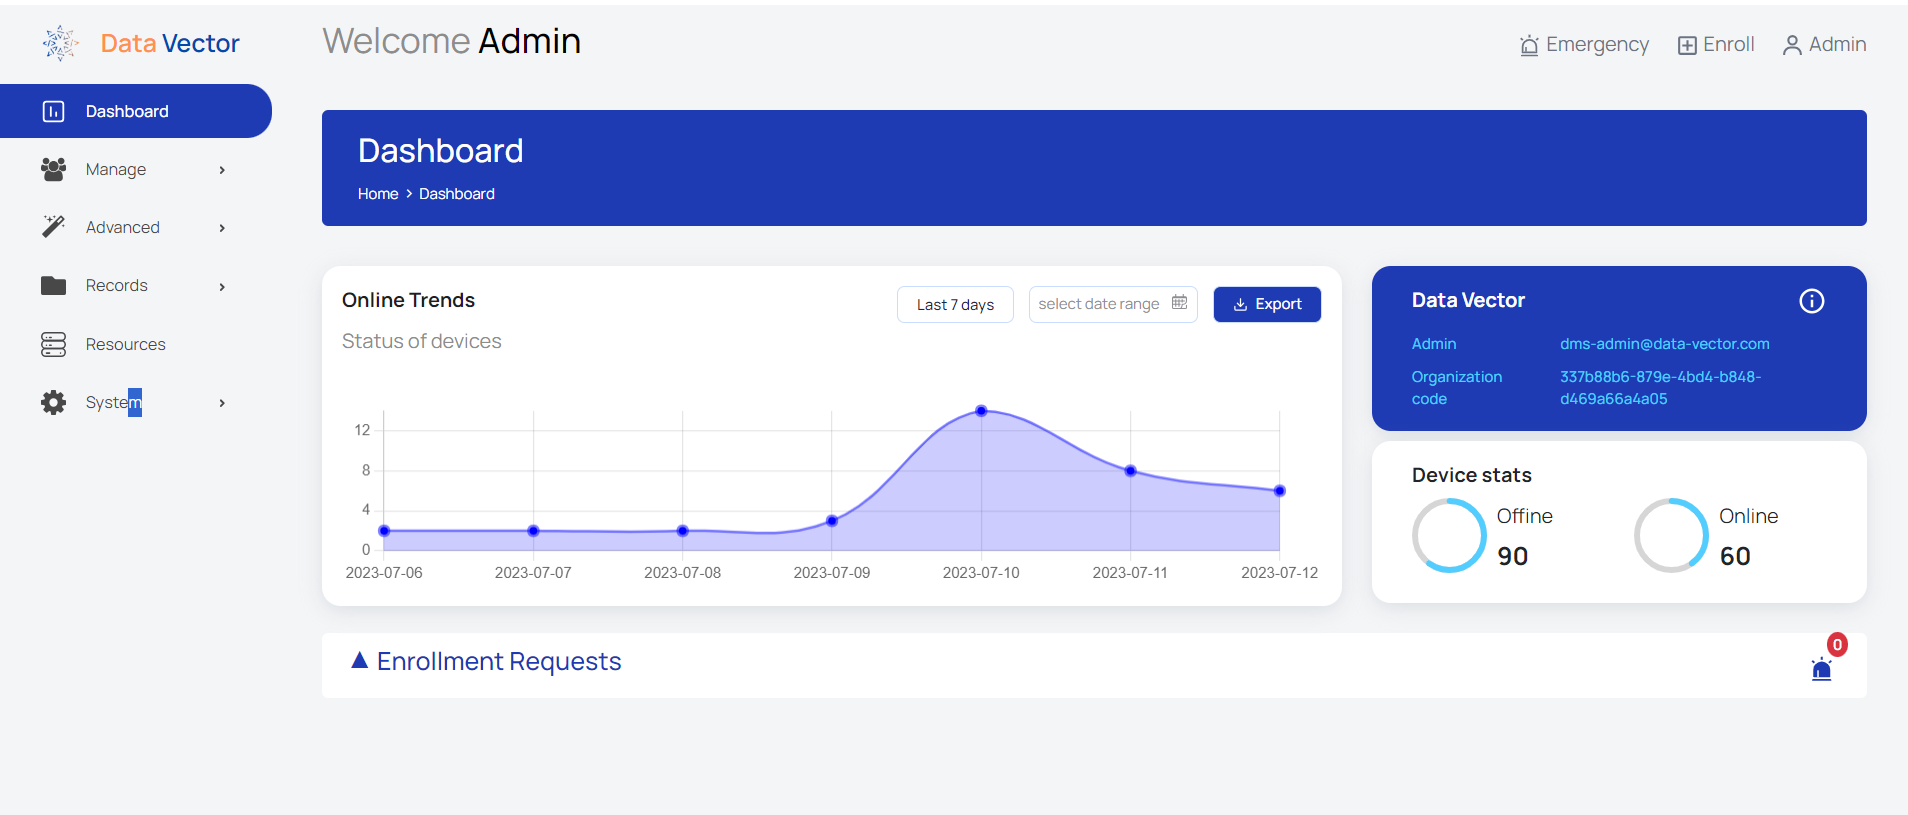Click the Data Vector logo icon
The width and height of the screenshot is (1908, 815).
(60, 43)
